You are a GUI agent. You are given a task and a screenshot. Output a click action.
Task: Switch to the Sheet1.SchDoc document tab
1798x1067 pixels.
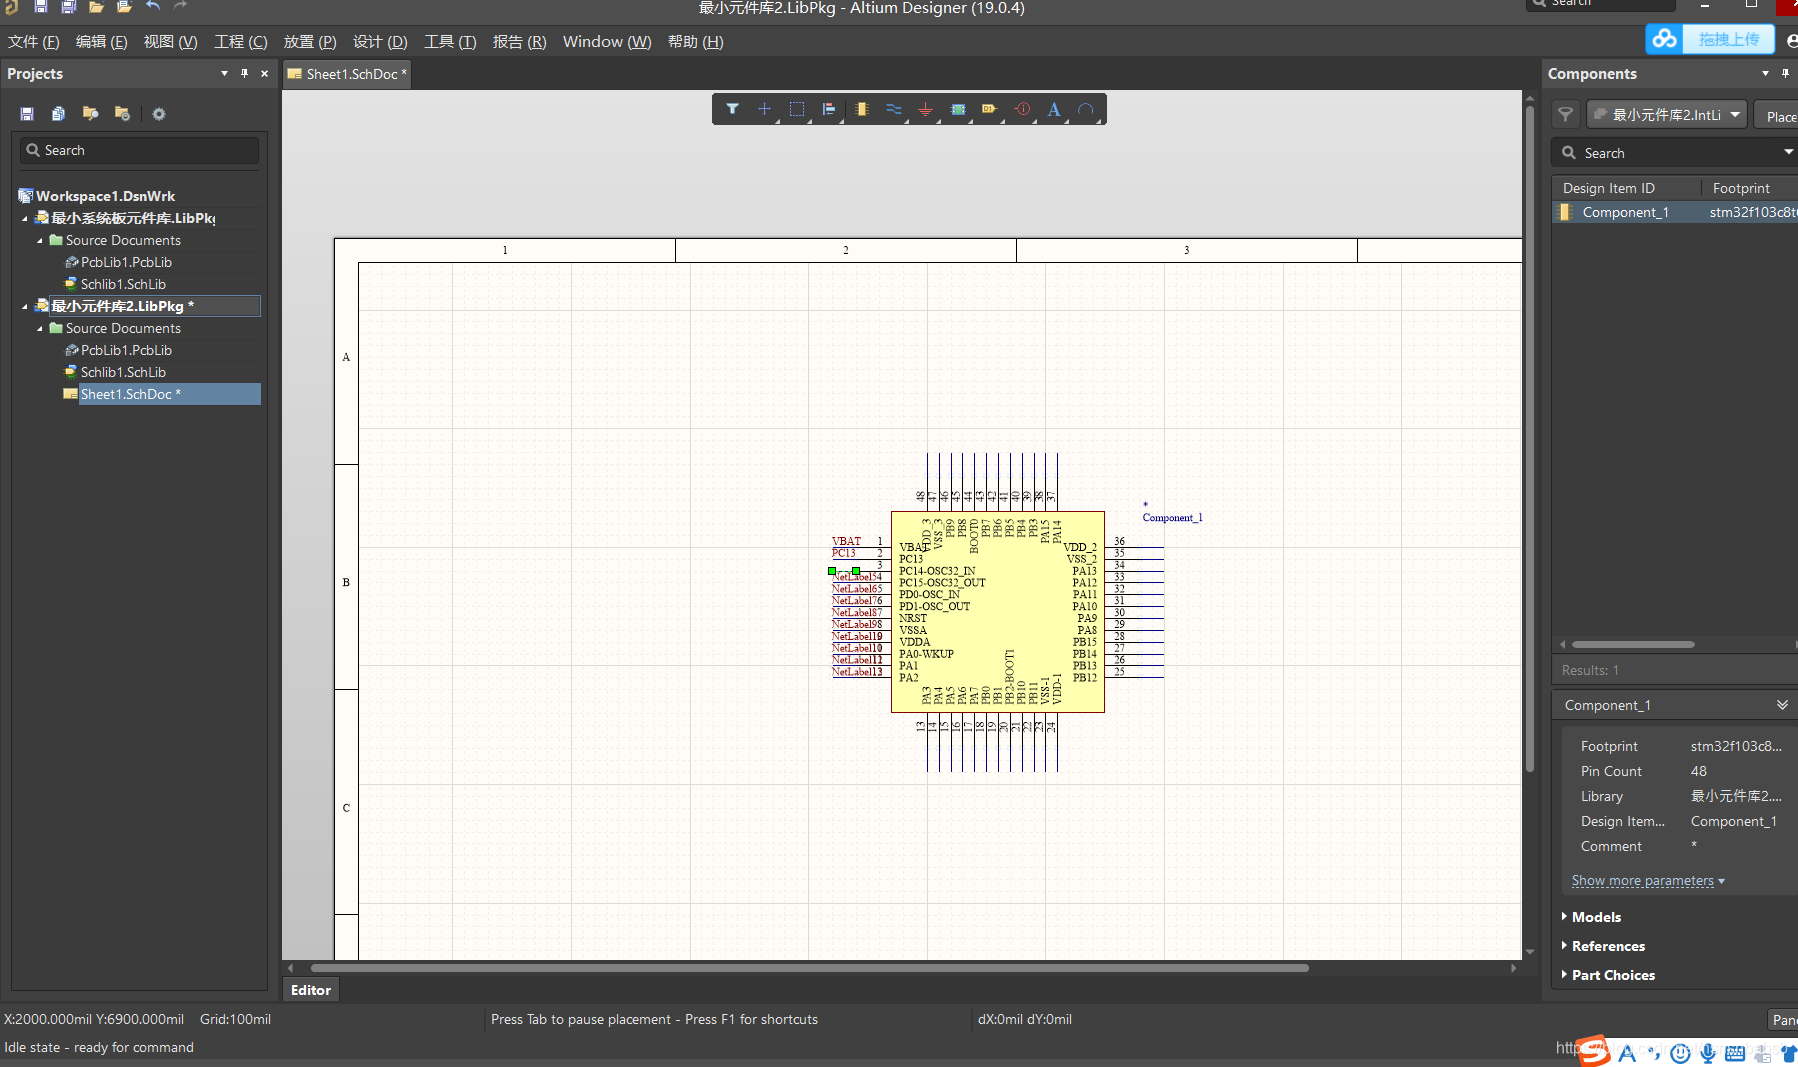(347, 74)
